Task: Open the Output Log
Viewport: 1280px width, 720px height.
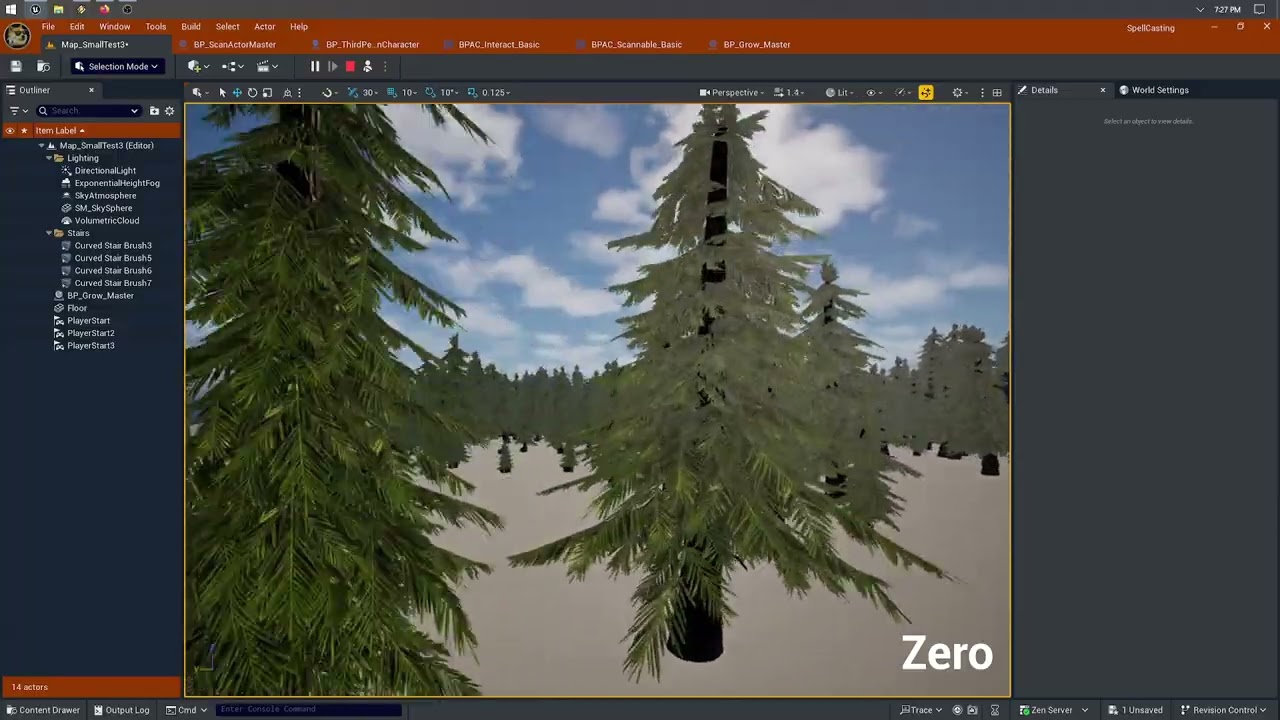Action: coord(121,710)
